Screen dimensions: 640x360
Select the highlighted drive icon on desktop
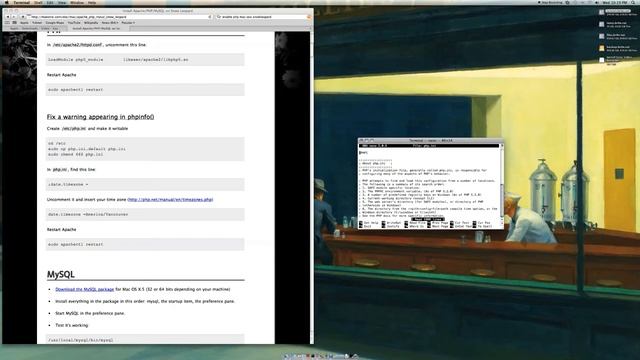point(602,12)
